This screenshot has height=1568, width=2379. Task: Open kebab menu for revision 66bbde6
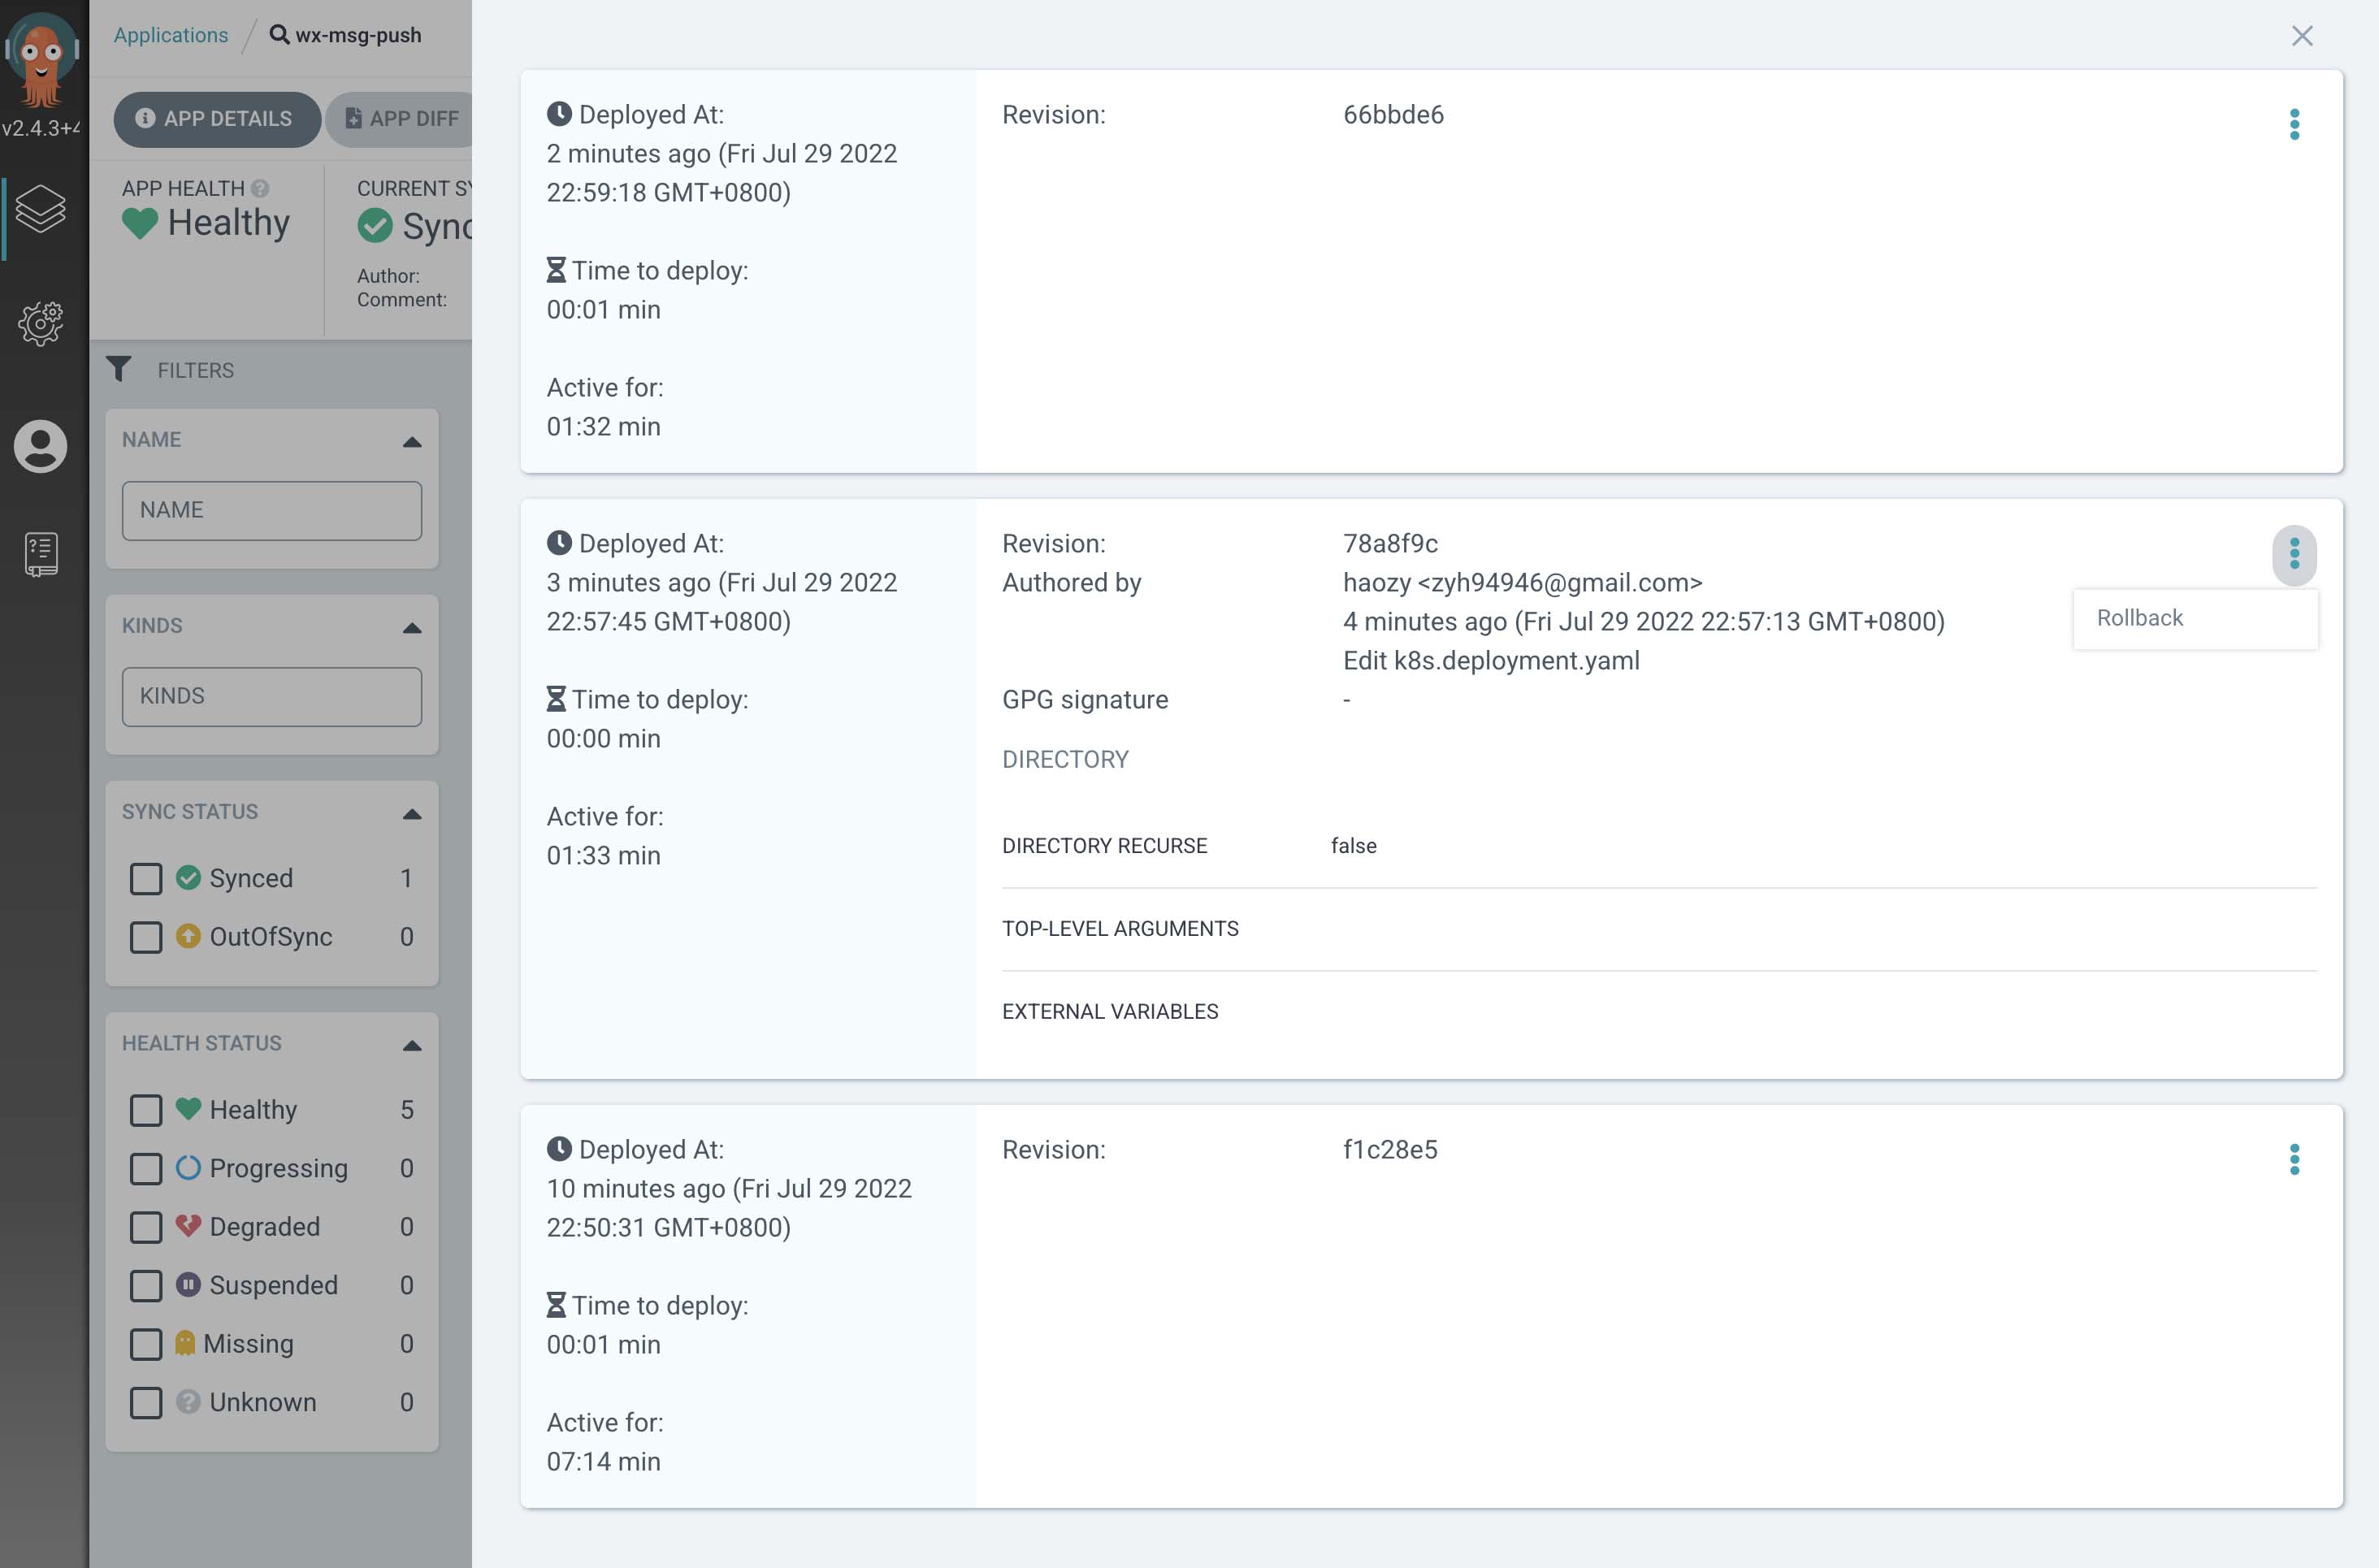point(2294,125)
